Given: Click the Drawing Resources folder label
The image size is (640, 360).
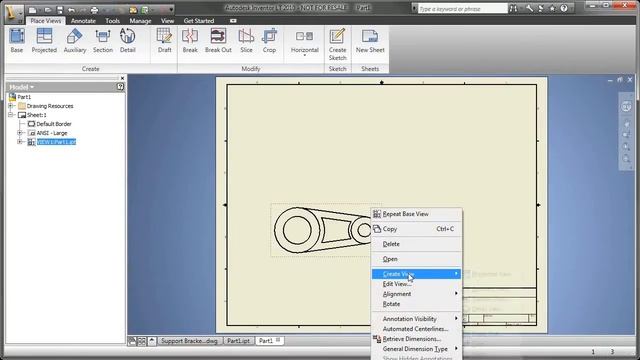Looking at the screenshot, I should (50, 106).
